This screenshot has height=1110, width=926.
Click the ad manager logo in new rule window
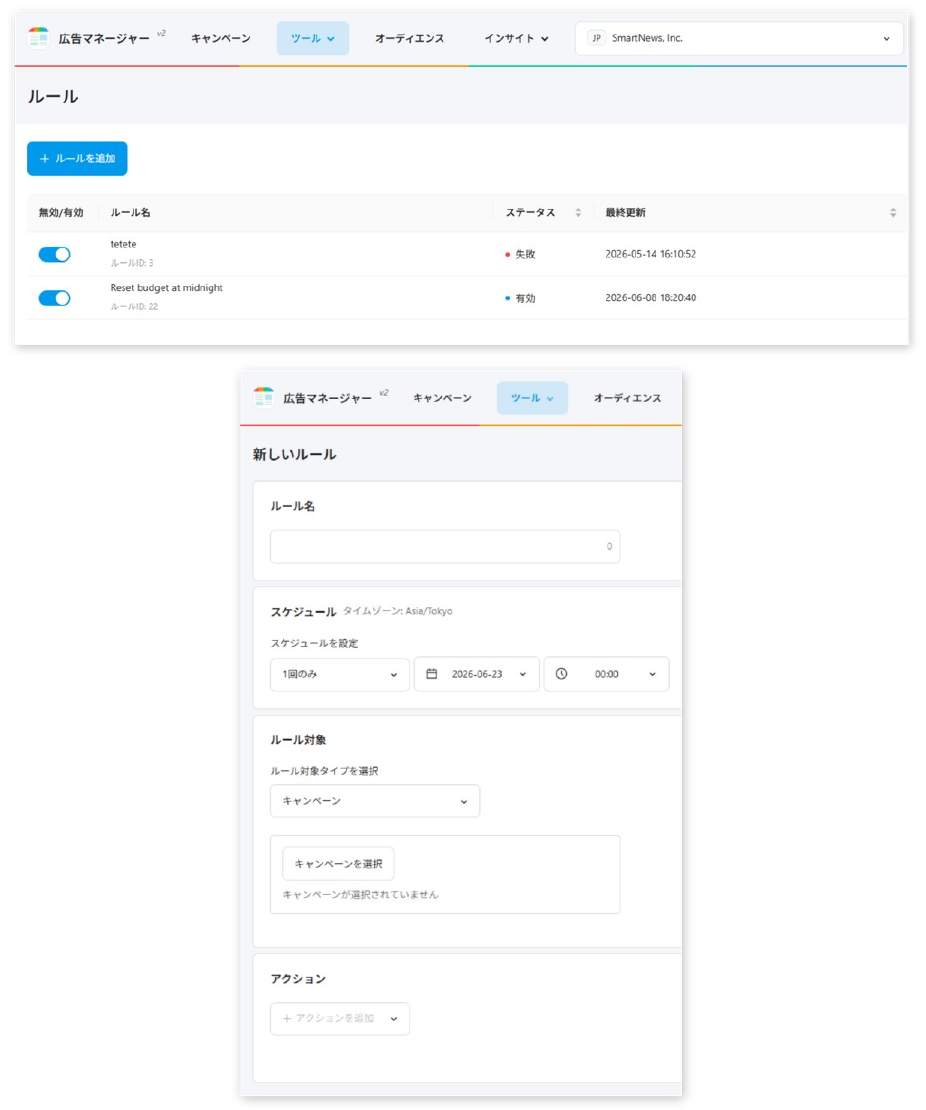click(263, 397)
